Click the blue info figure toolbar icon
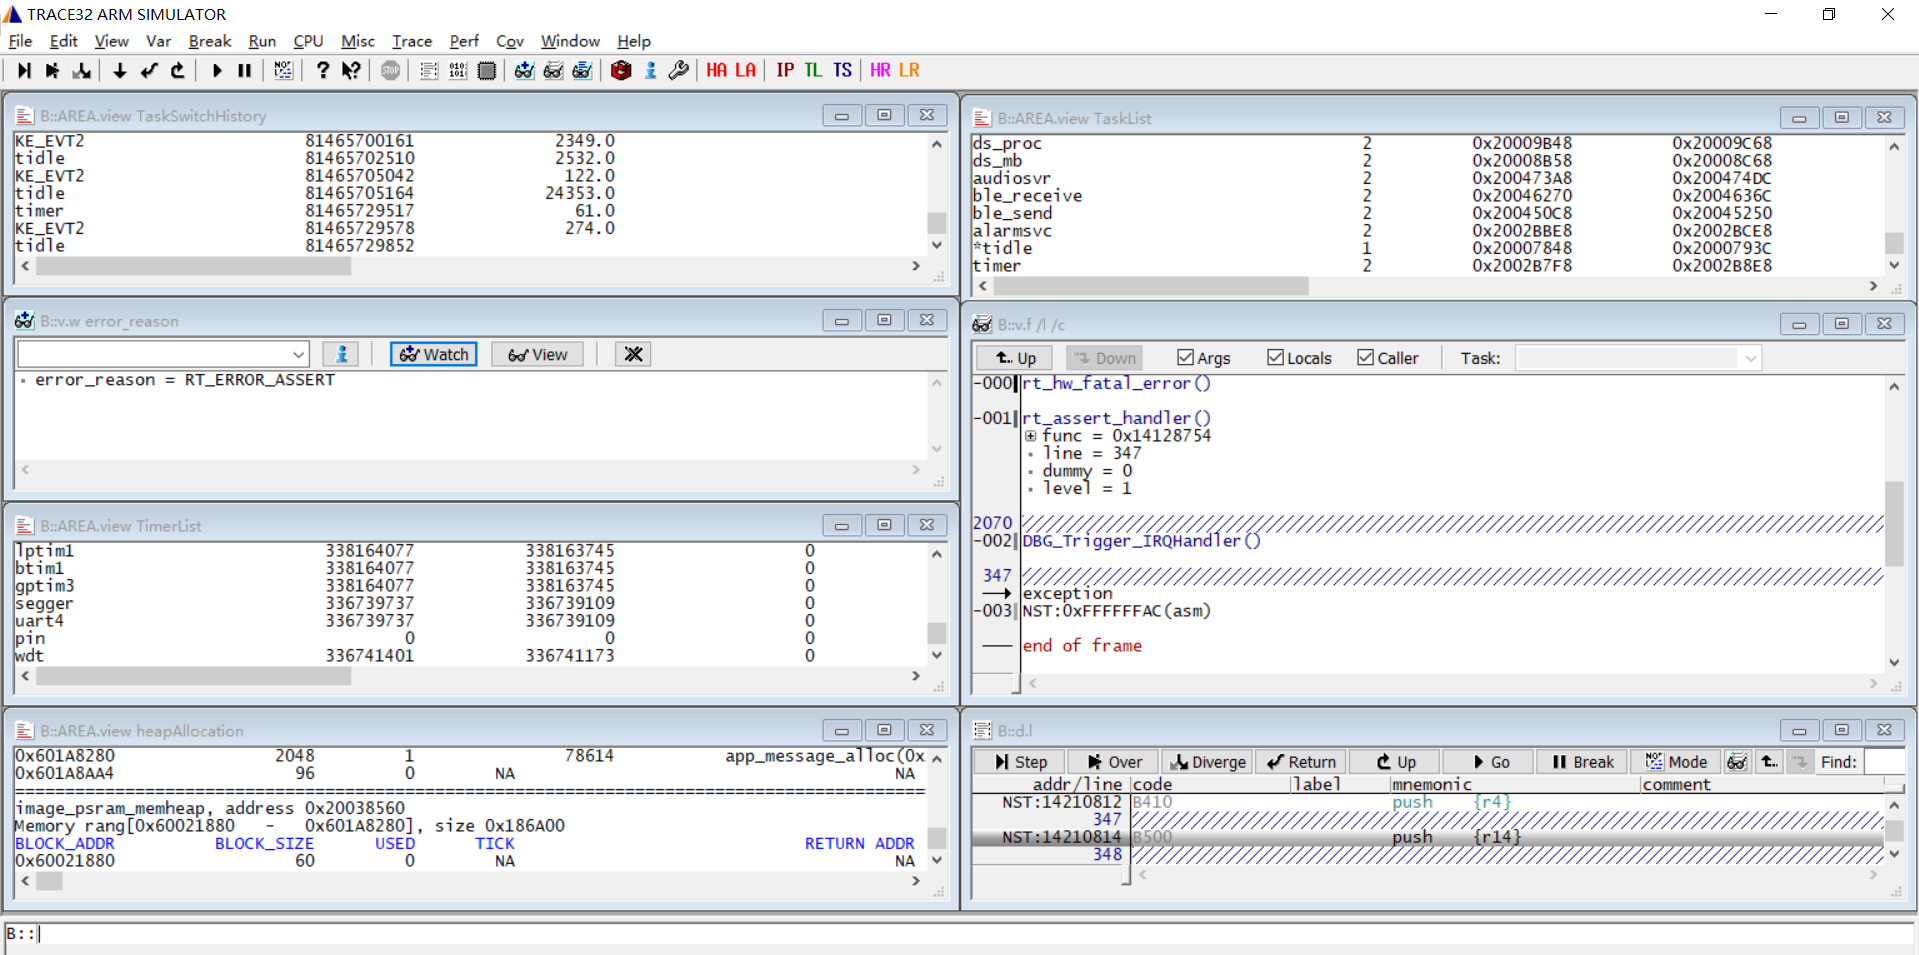1919x955 pixels. point(651,70)
